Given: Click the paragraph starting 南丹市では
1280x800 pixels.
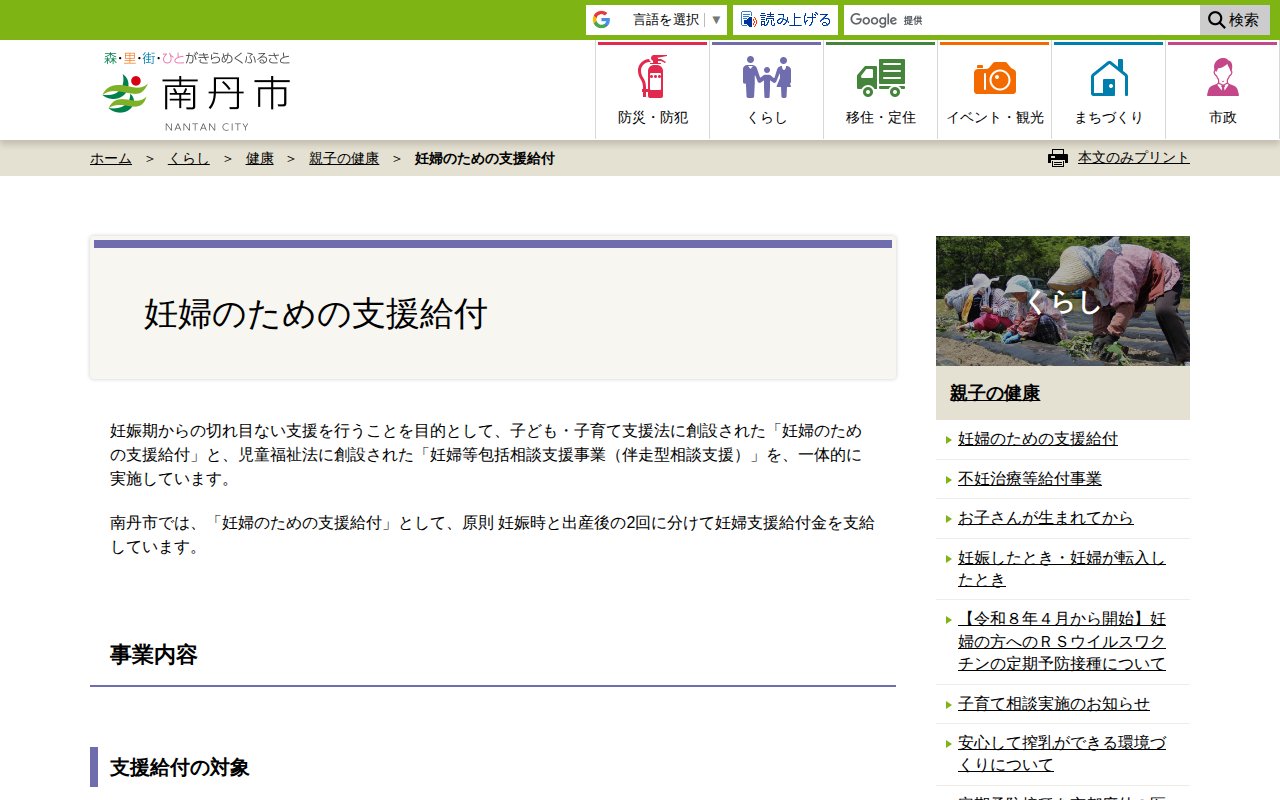Looking at the screenshot, I should pos(493,535).
